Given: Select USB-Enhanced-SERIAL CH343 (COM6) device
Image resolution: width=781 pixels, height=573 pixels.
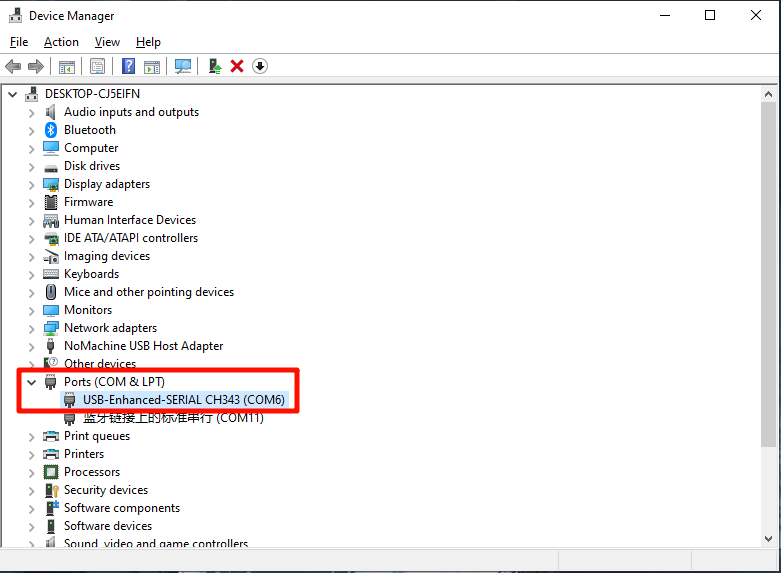Looking at the screenshot, I should 183,400.
